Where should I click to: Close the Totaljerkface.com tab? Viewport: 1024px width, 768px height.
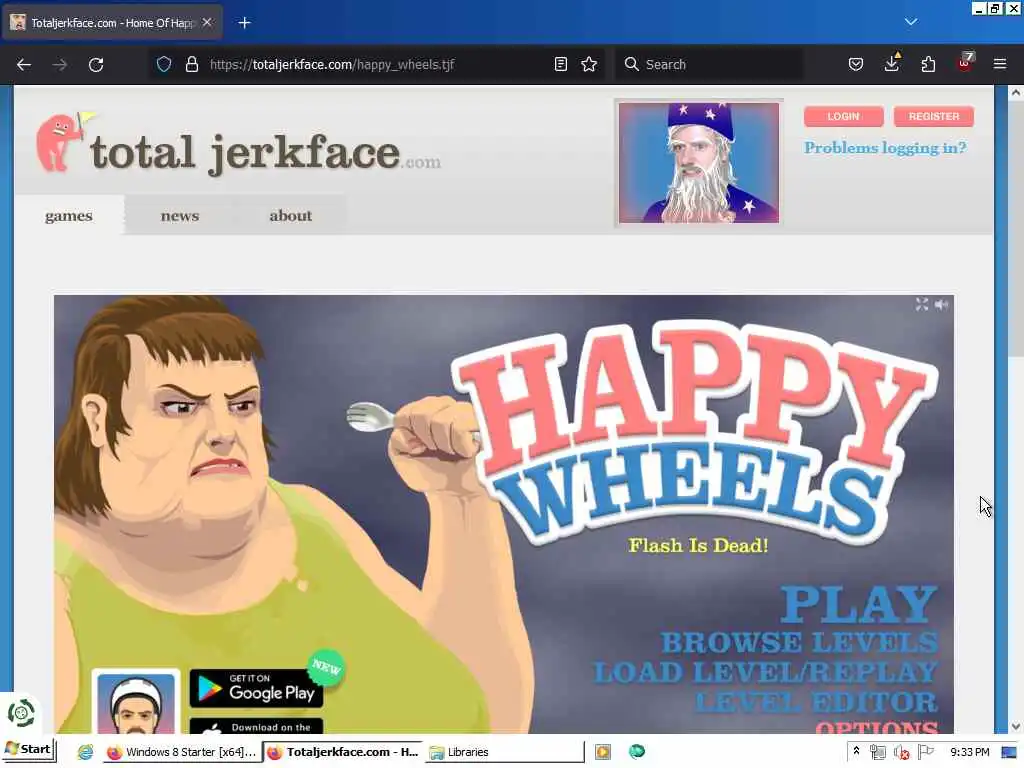tap(207, 22)
